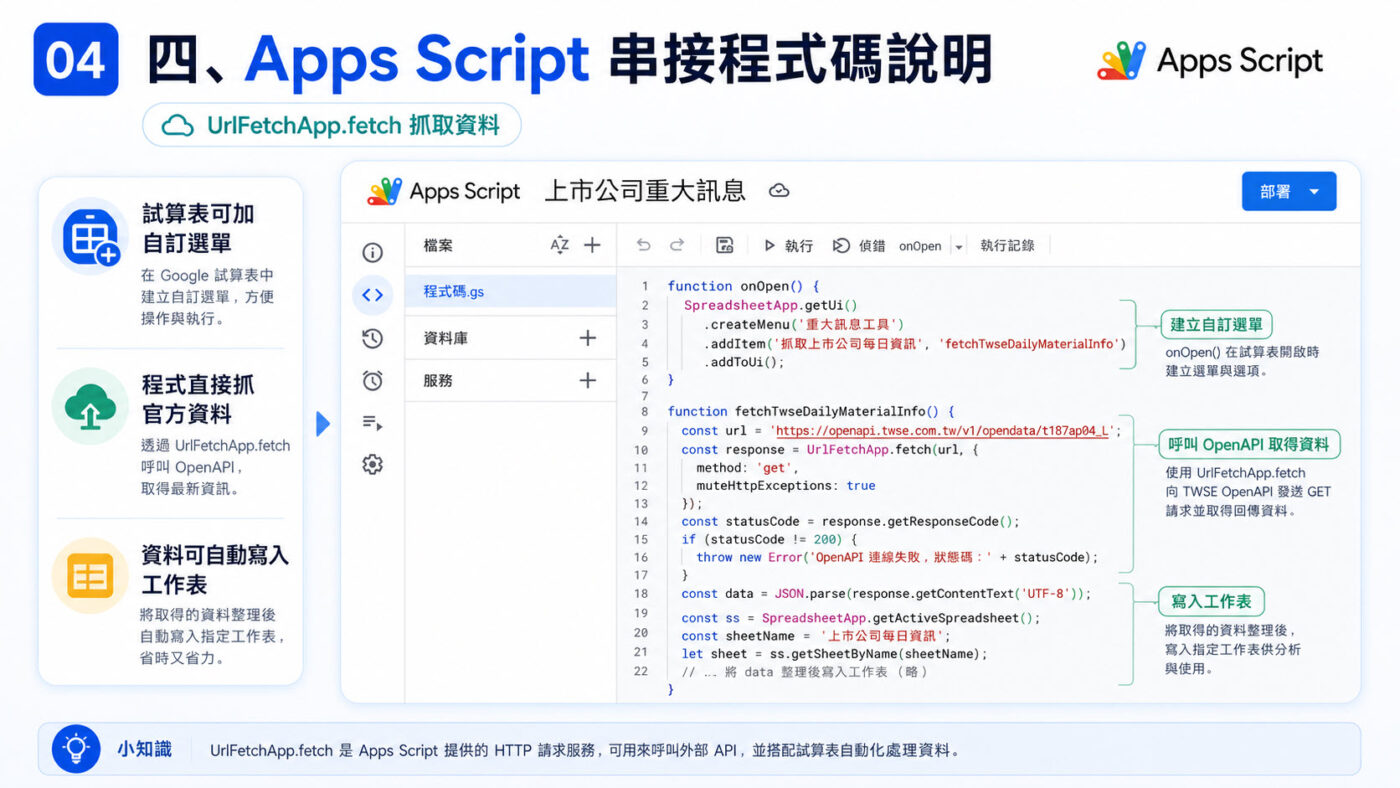Click the yellow sheet icon for 資料可自動寫入工作表
Screen dimensions: 1400x788
tap(91, 576)
